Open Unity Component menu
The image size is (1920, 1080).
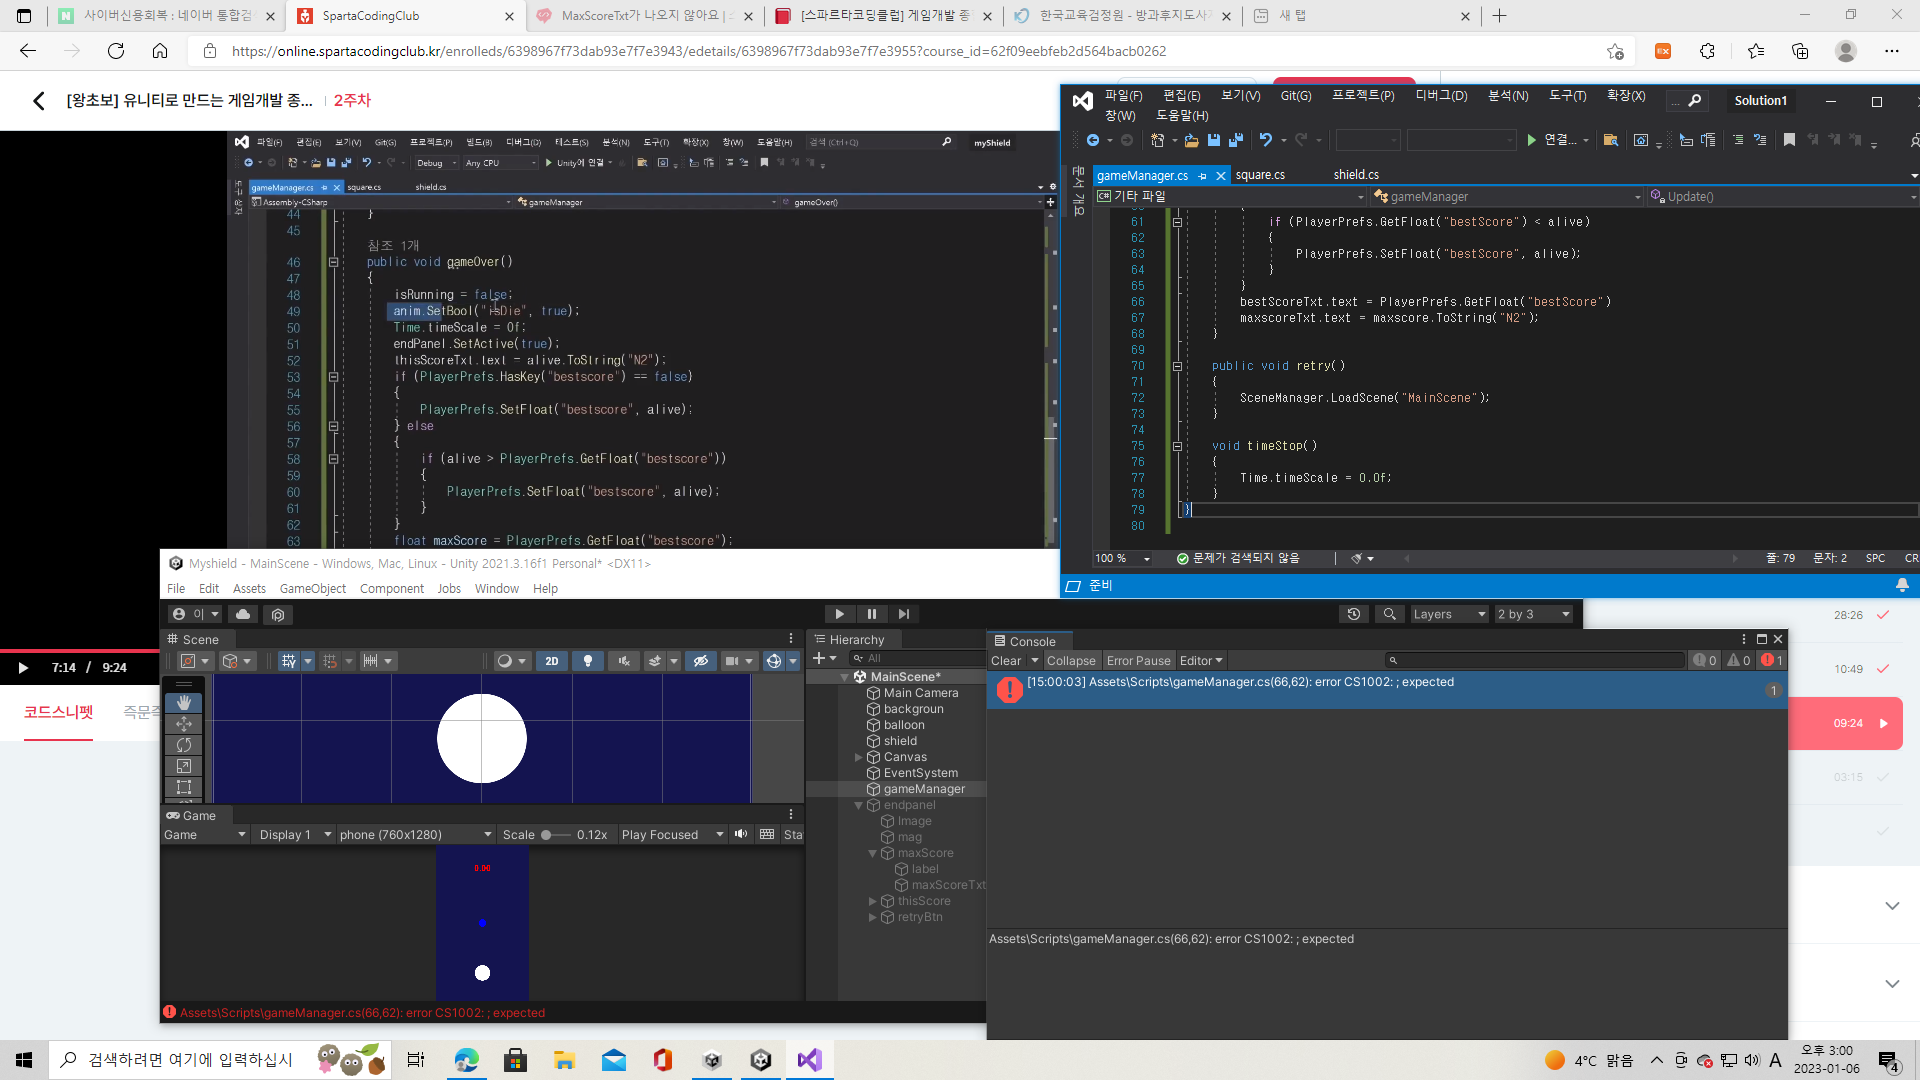coord(392,589)
